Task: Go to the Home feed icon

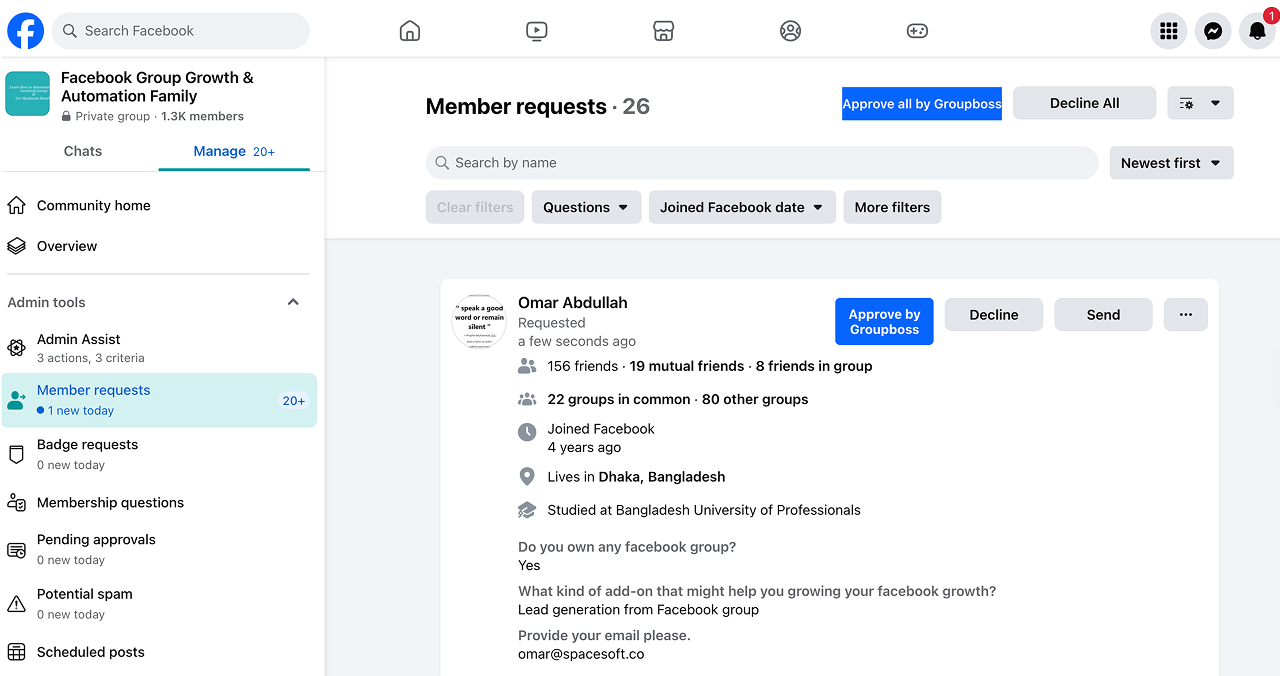Action: [410, 31]
